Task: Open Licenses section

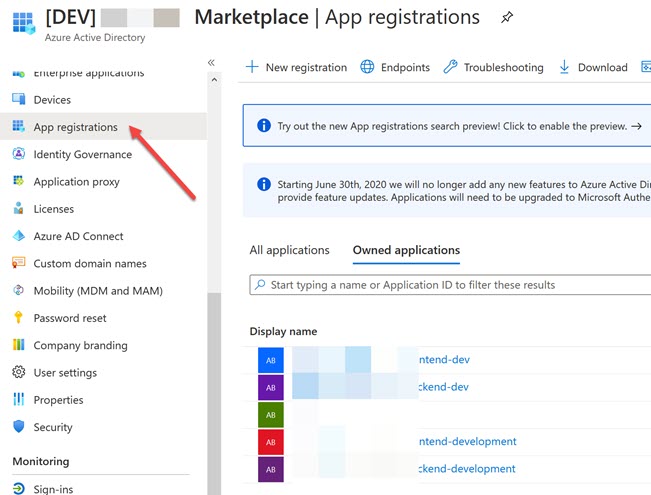Action: tap(54, 209)
